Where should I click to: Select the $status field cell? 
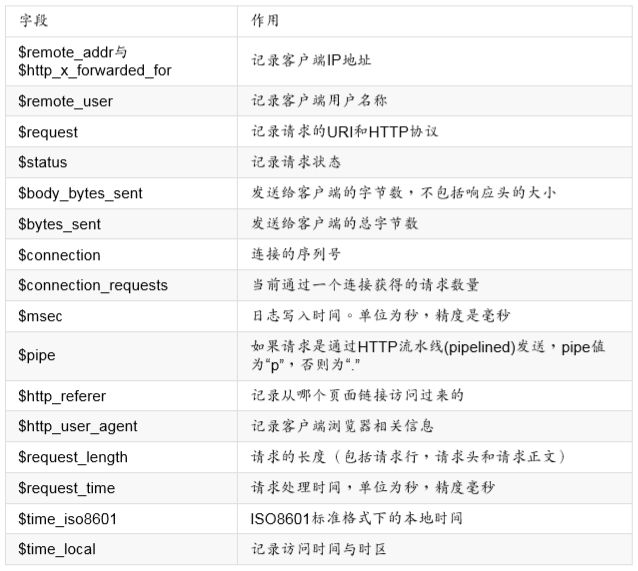pyautogui.click(x=43, y=162)
